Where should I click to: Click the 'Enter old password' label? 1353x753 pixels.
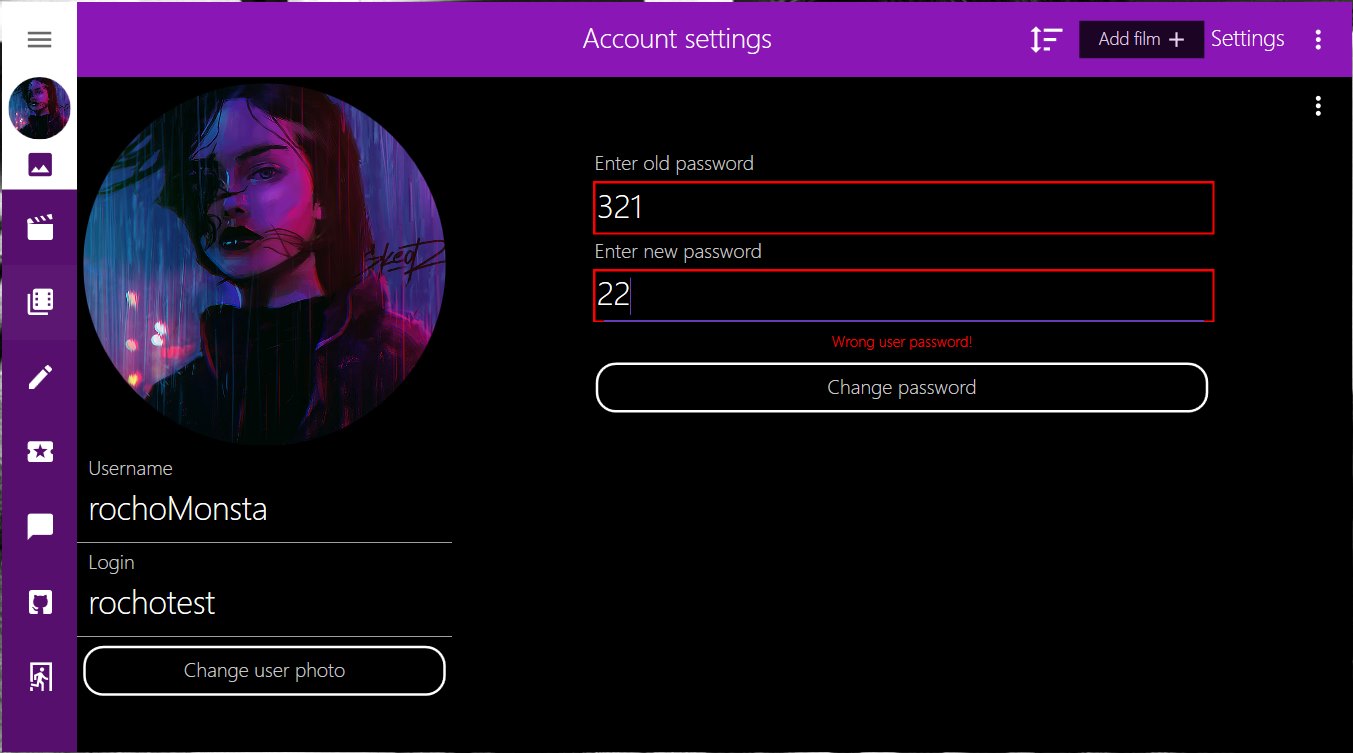tap(674, 163)
